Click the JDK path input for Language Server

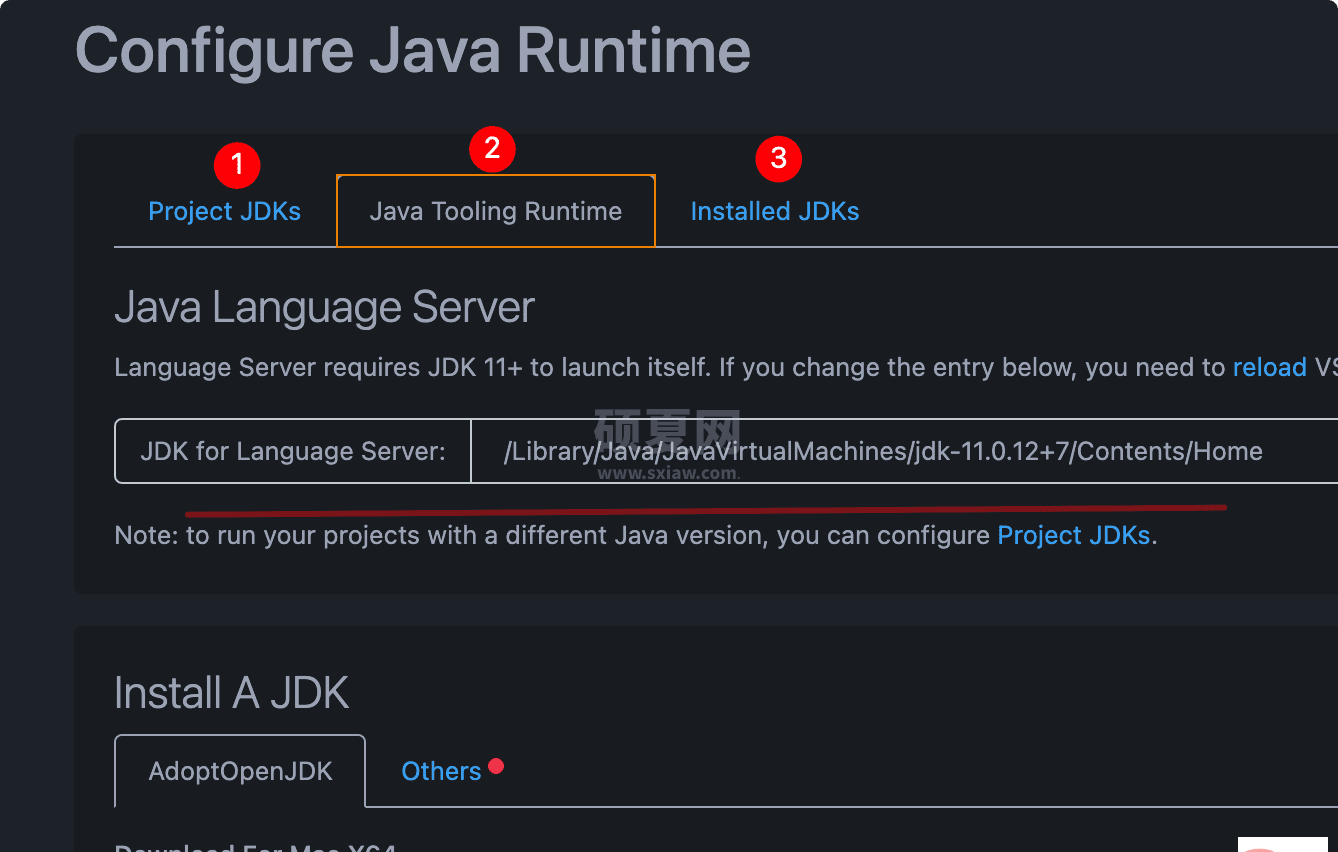click(x=904, y=451)
